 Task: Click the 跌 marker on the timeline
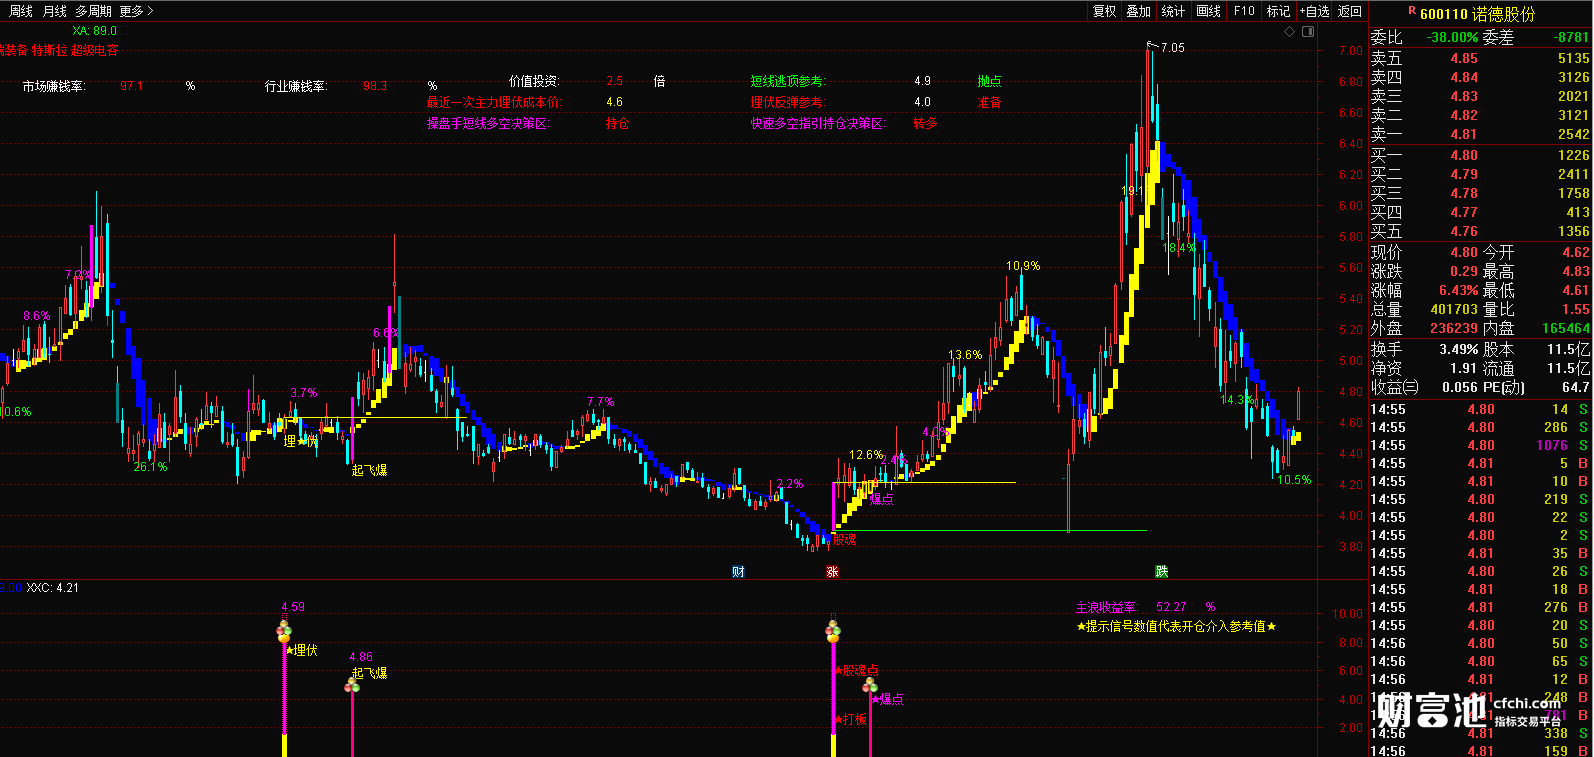tap(1161, 571)
